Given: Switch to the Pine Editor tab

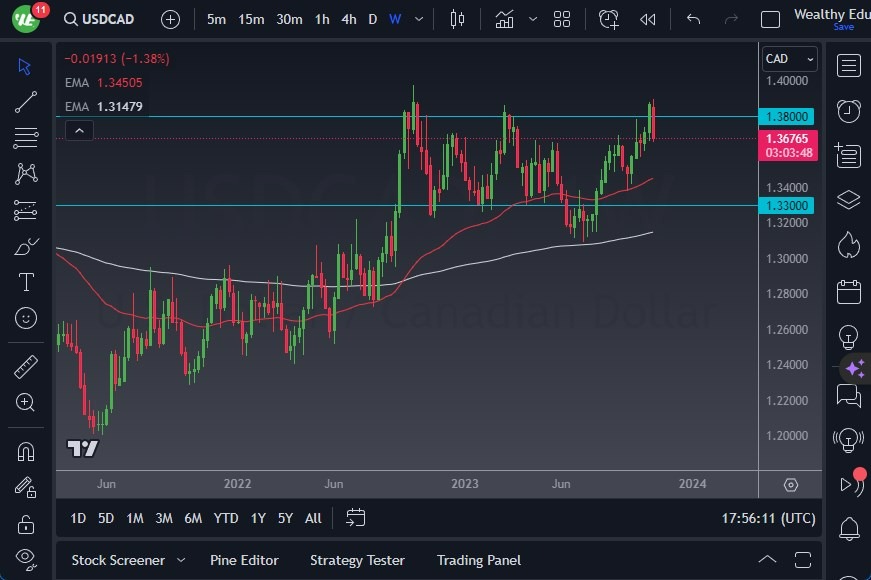Looking at the screenshot, I should click(244, 560).
